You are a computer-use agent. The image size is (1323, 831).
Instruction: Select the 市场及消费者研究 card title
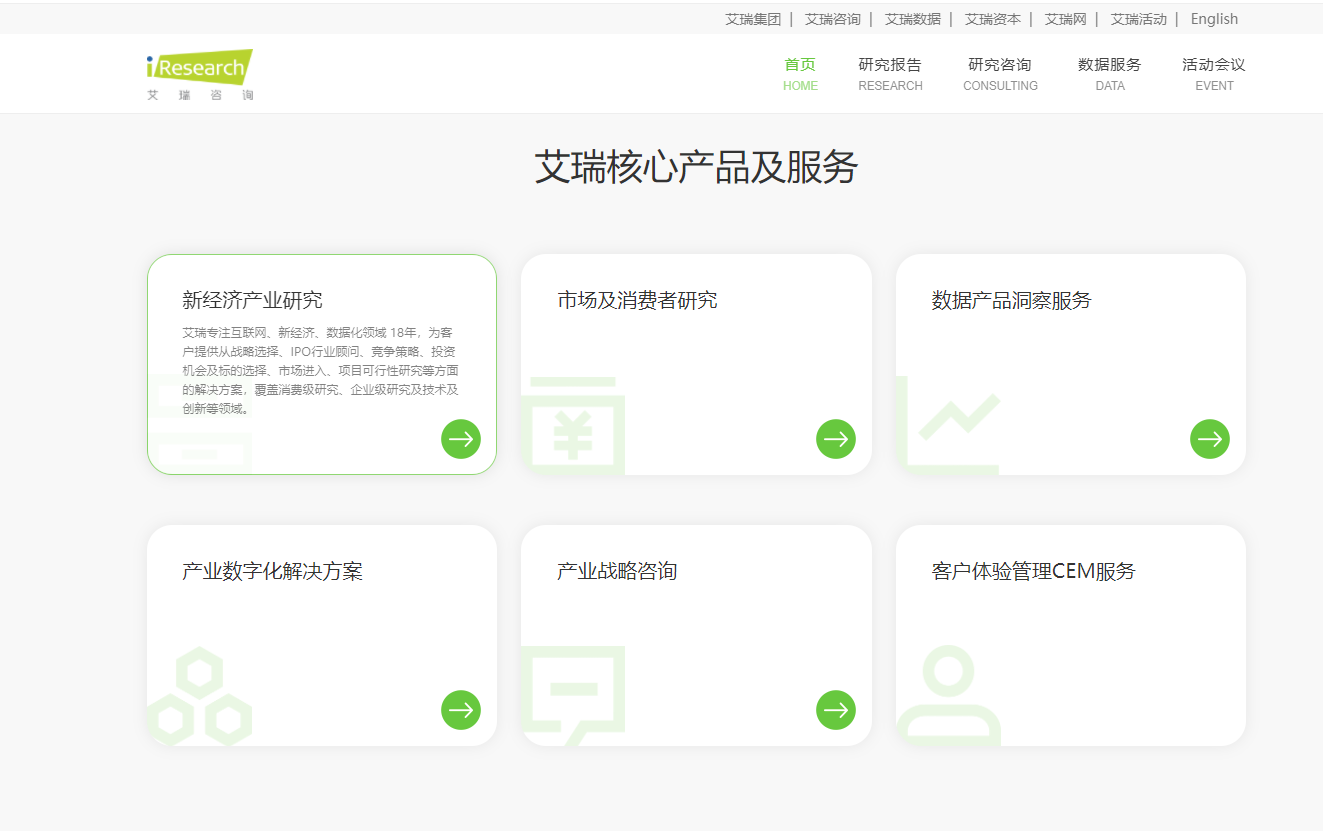tap(637, 300)
